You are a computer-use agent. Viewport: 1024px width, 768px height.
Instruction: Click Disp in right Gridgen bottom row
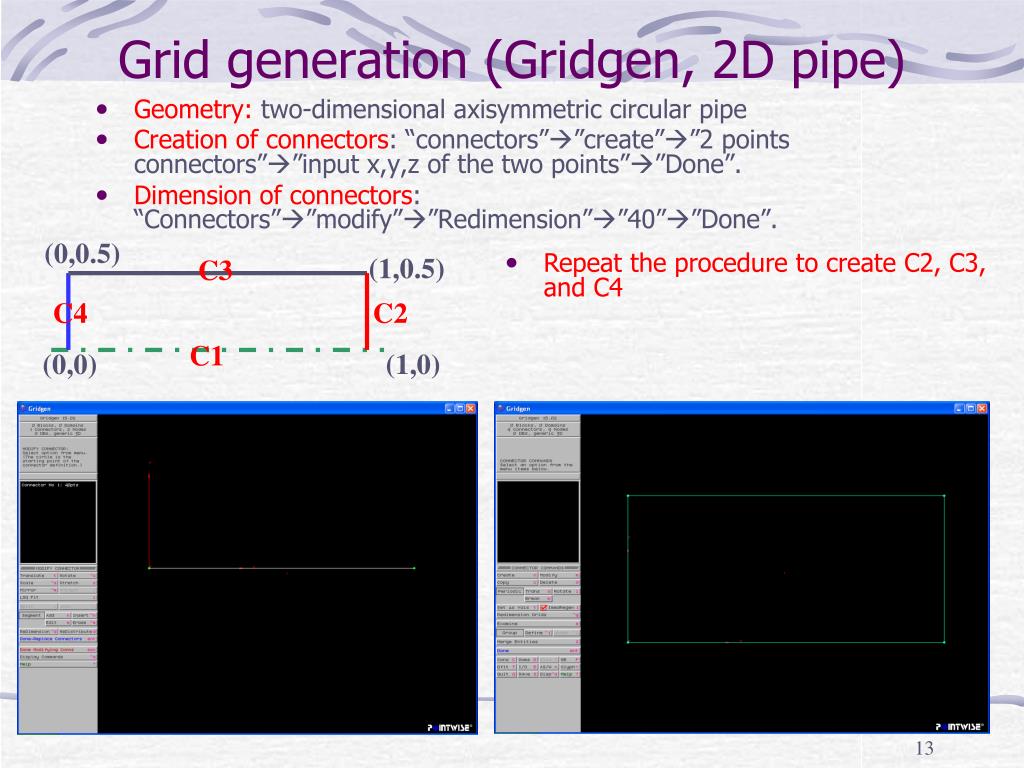[548, 674]
